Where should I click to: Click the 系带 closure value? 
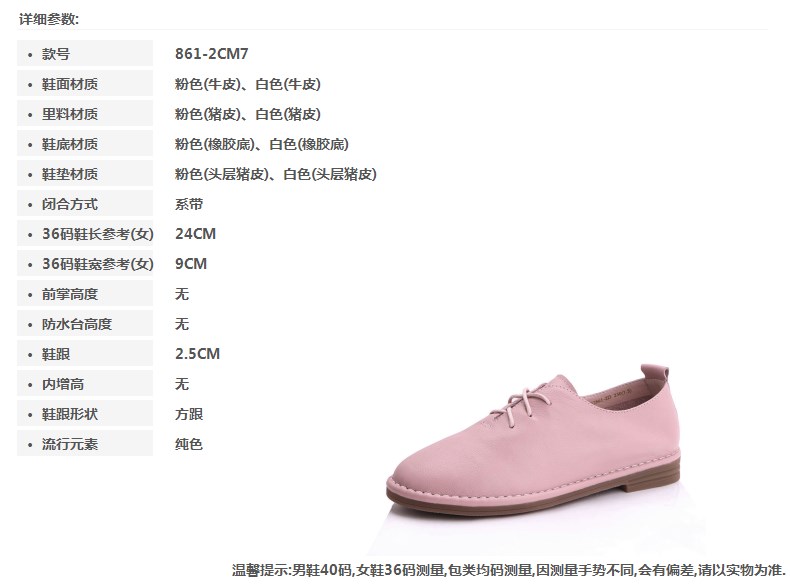pyautogui.click(x=189, y=204)
